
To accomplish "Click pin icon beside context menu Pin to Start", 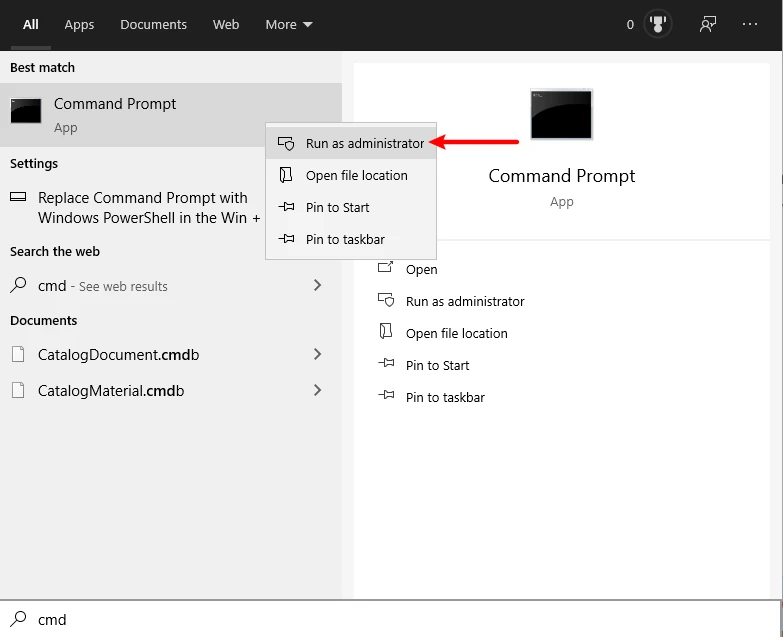I will click(x=286, y=207).
